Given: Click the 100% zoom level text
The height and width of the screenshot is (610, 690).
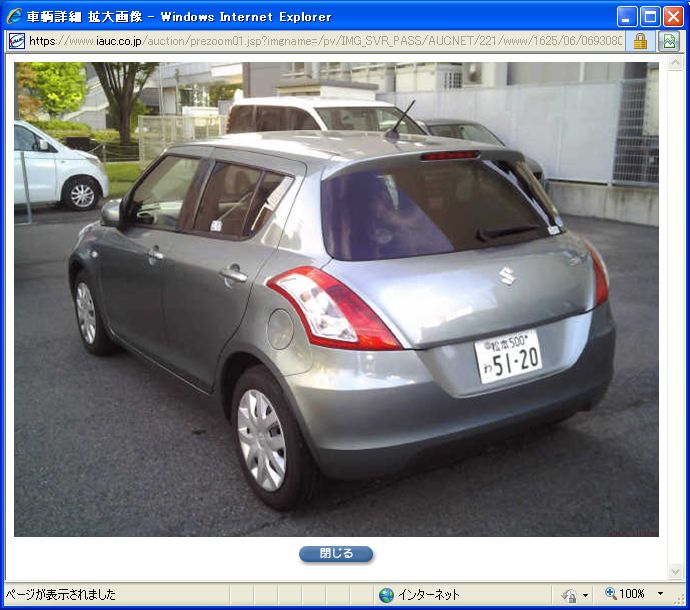Looking at the screenshot, I should 632,594.
